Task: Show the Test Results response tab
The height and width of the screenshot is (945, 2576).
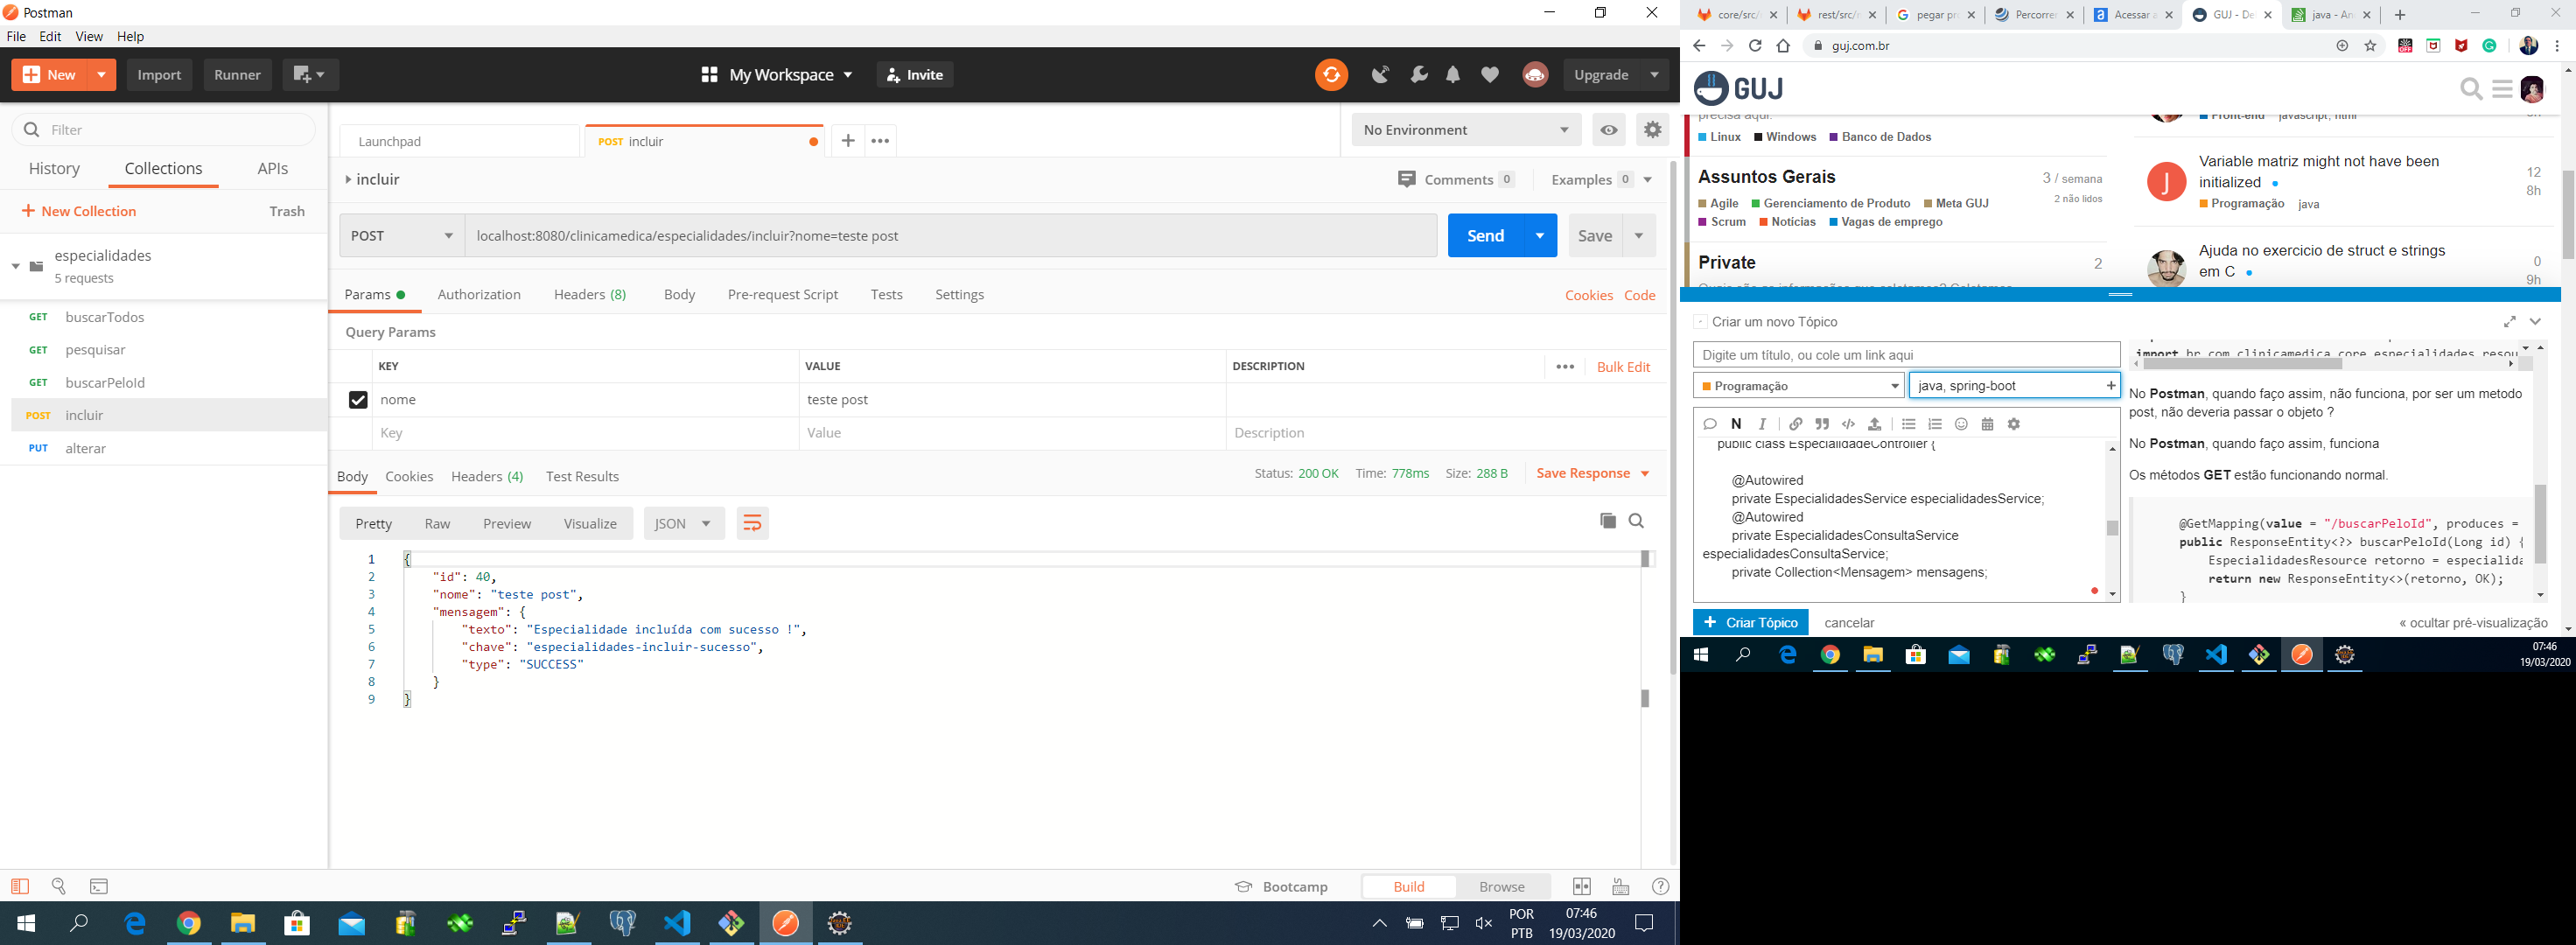Action: click(582, 477)
